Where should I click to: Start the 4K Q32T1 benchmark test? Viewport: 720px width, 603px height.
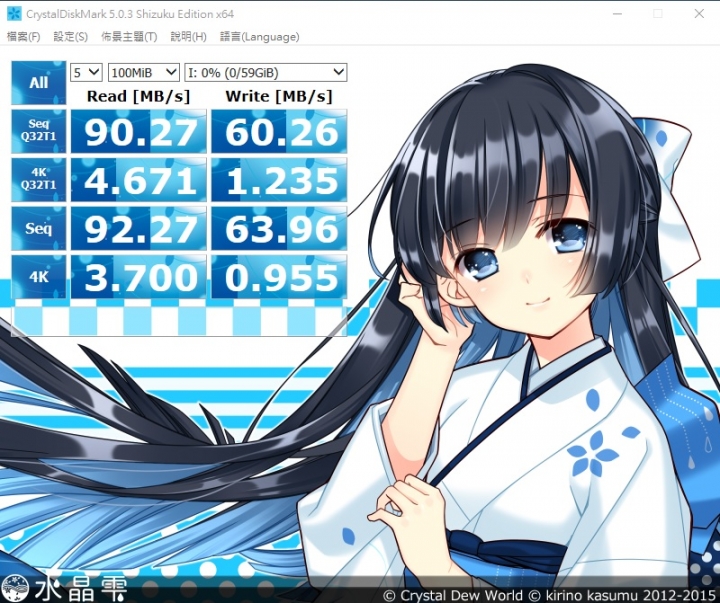[x=39, y=180]
